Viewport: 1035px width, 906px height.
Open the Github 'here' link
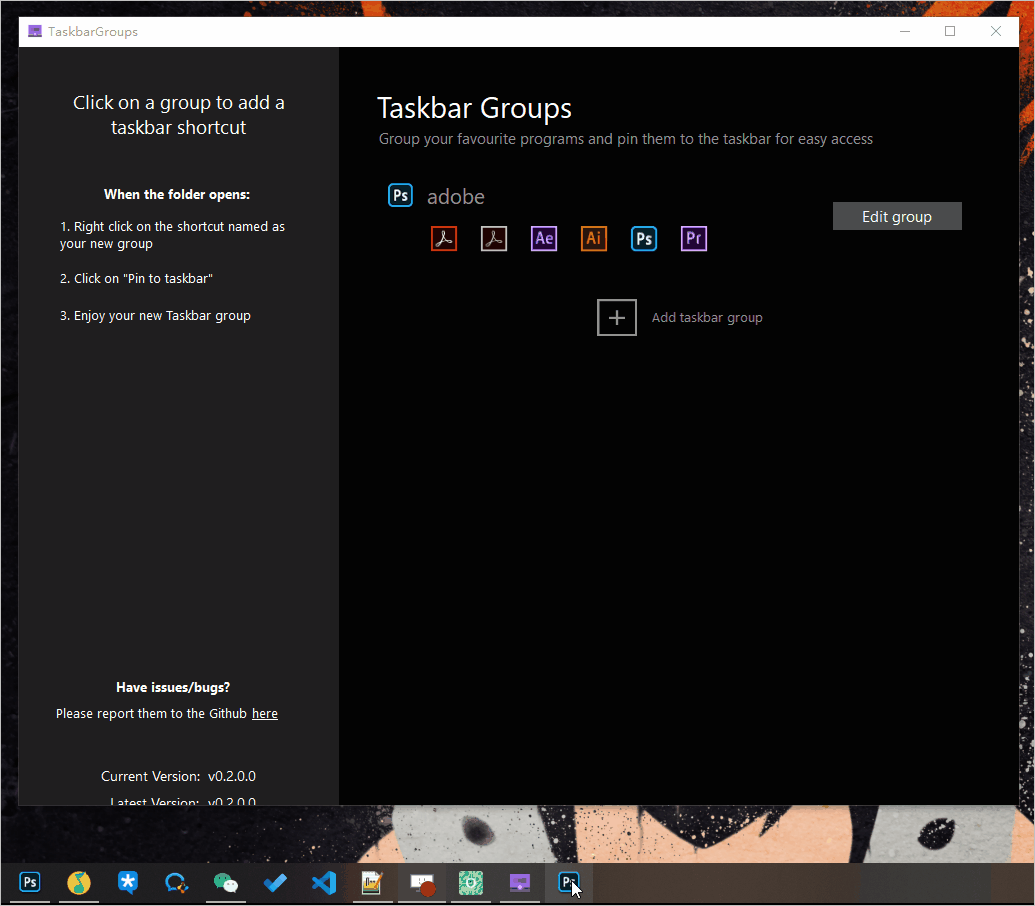click(x=265, y=714)
